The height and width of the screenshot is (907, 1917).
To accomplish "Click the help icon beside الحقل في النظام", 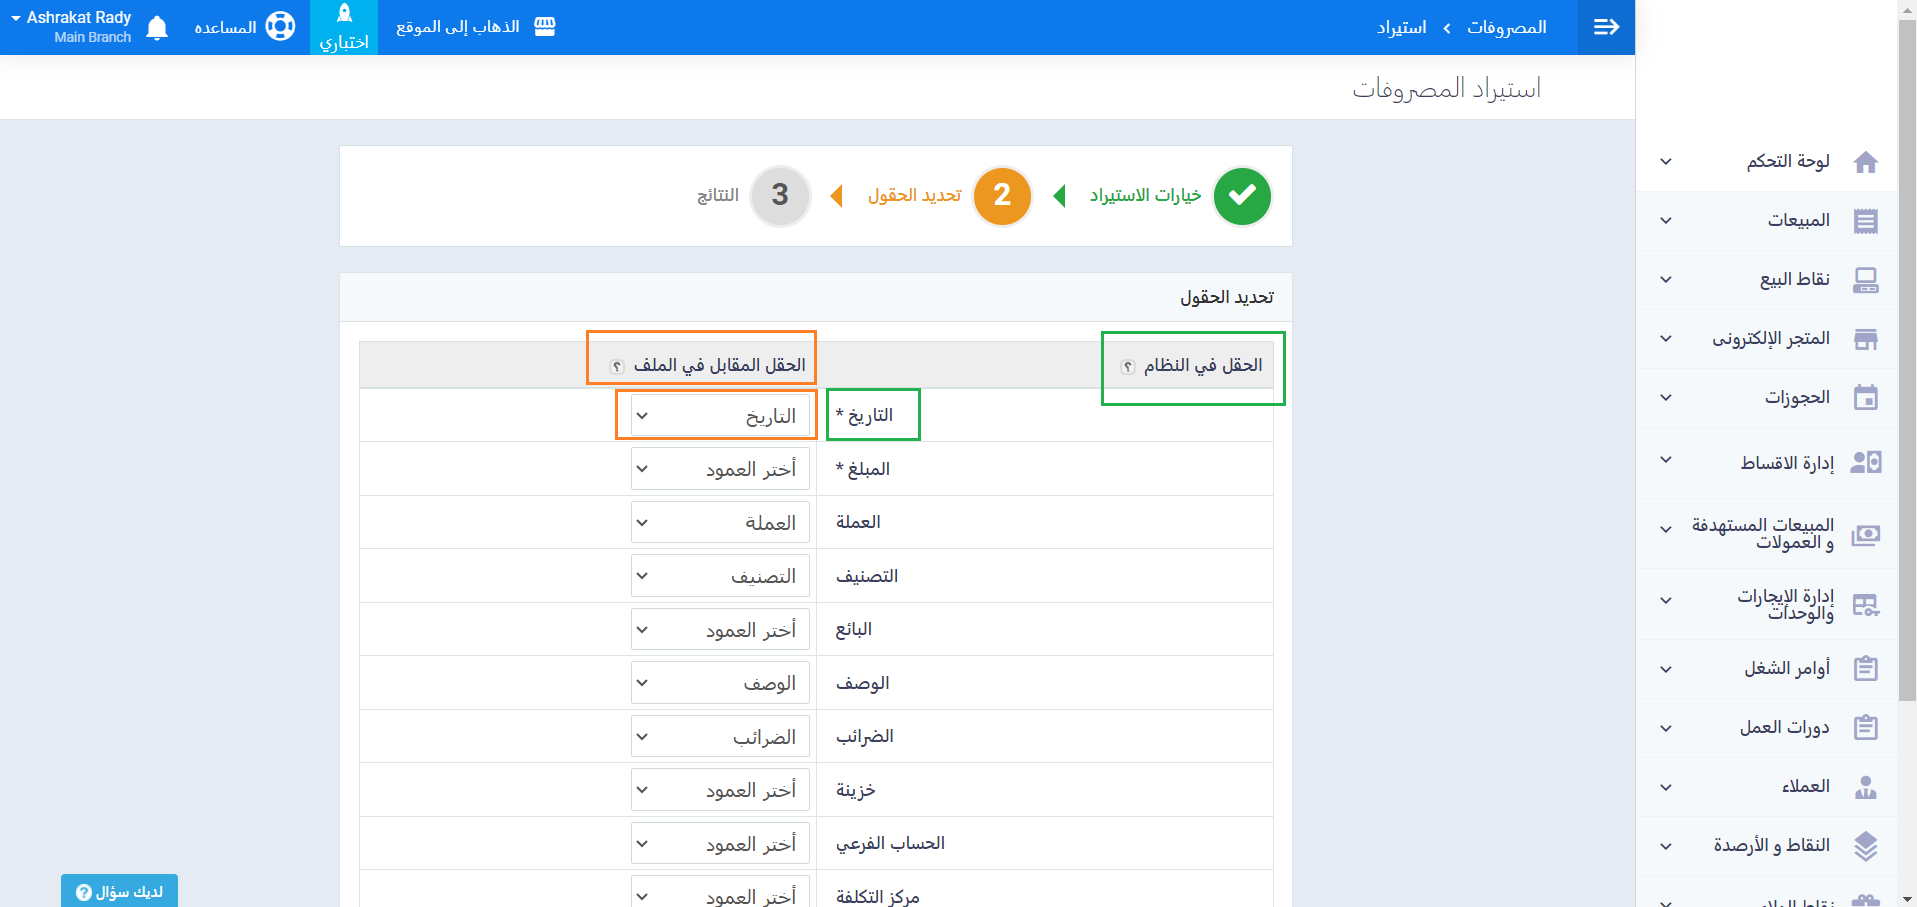I will (1127, 367).
